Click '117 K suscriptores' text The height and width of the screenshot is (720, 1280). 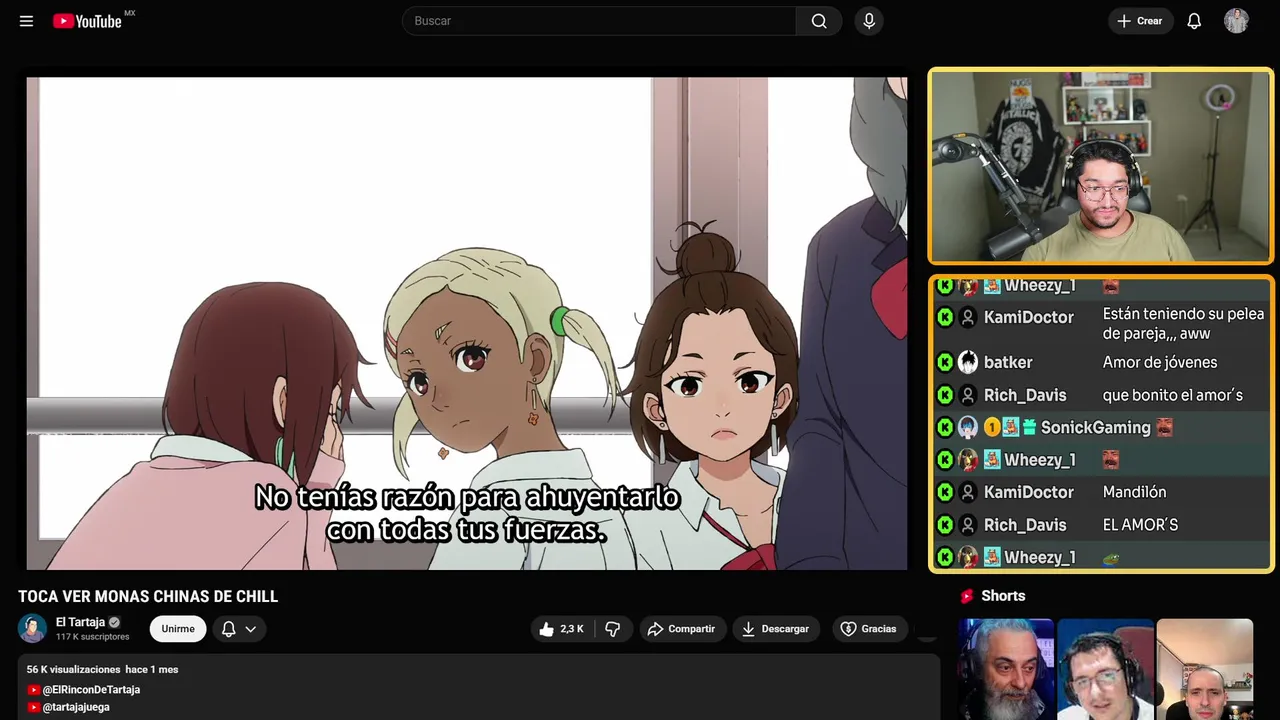93,637
